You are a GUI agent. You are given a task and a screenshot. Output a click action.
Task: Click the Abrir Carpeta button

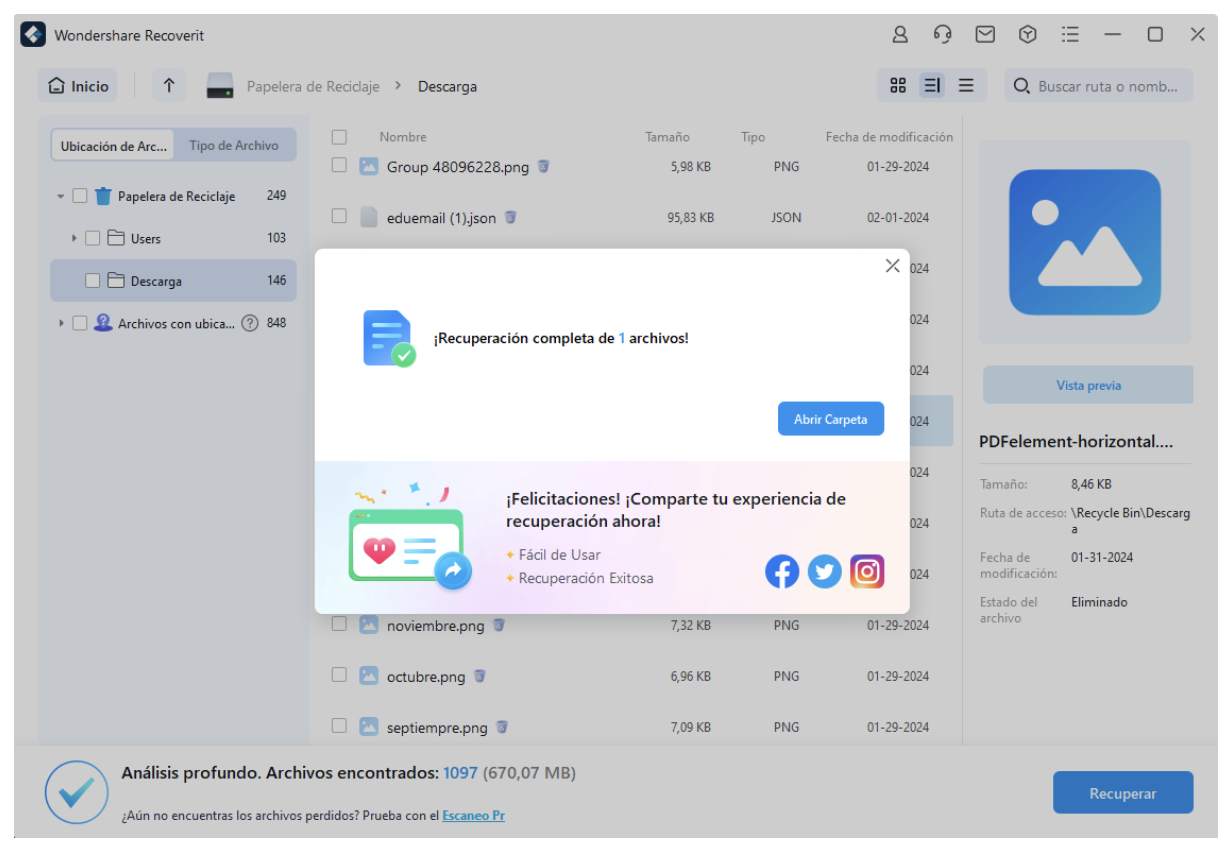831,419
